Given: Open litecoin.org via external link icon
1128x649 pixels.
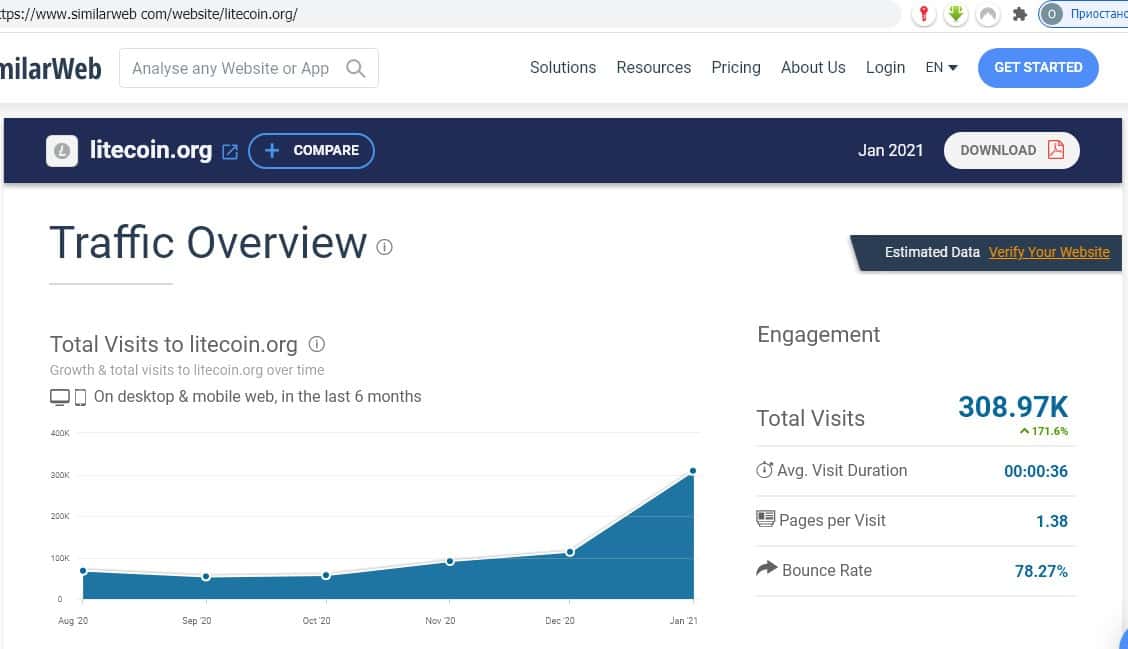Looking at the screenshot, I should pos(230,151).
